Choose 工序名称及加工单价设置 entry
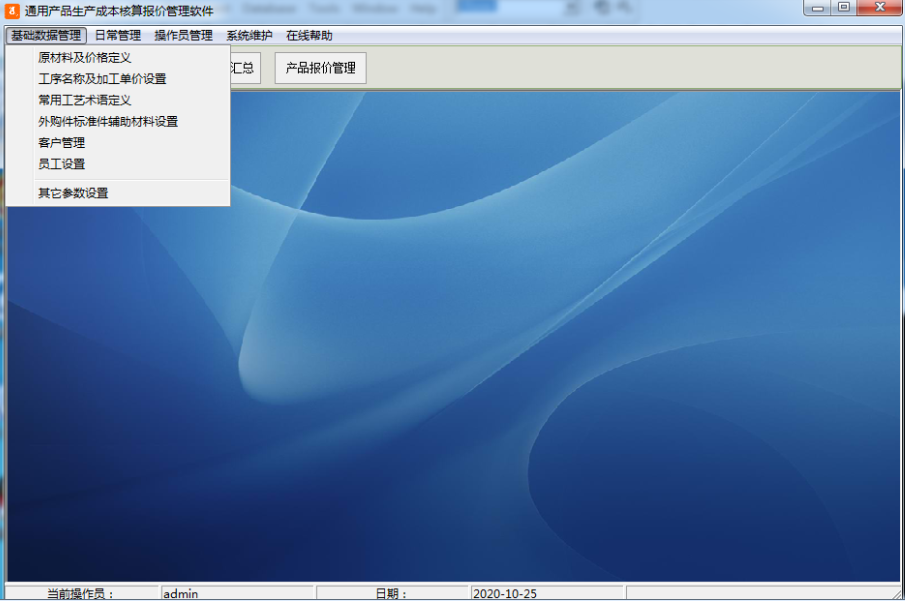The image size is (905, 601). [x=118, y=79]
